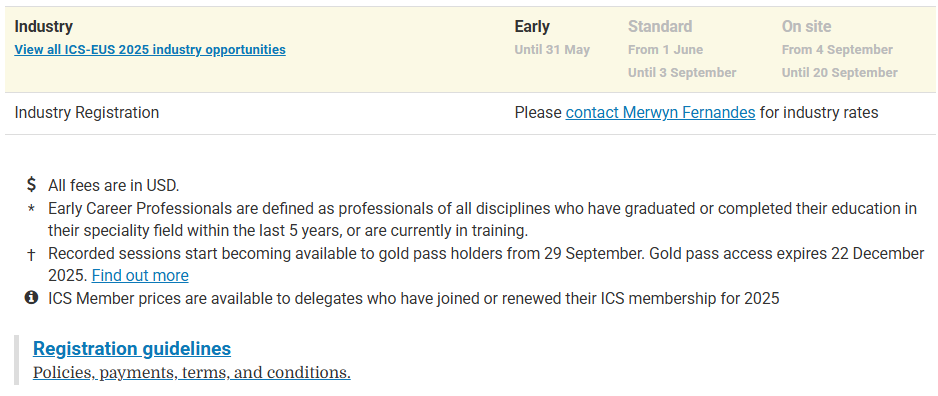938x396 pixels.
Task: Select the On site column header
Action: point(806,27)
